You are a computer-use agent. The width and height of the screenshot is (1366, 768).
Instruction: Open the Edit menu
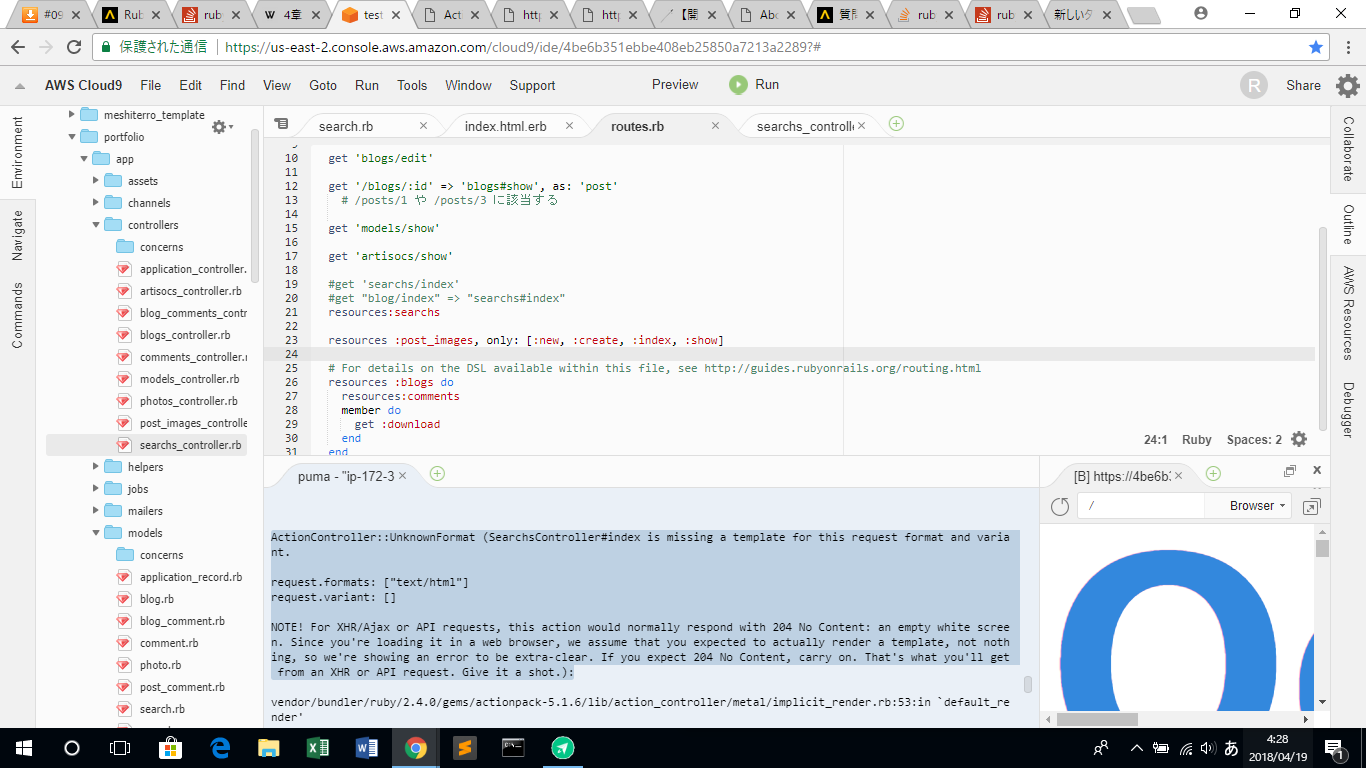pyautogui.click(x=190, y=85)
